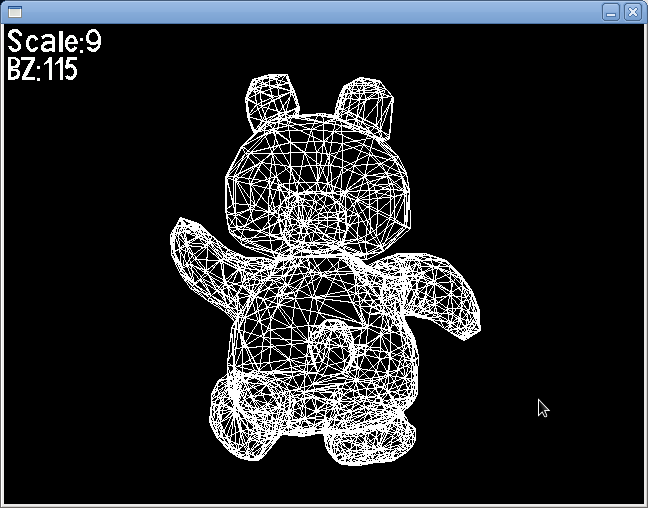Click the 'Scale:9' readout text
Viewport: 648px width, 508px height.
click(x=54, y=41)
